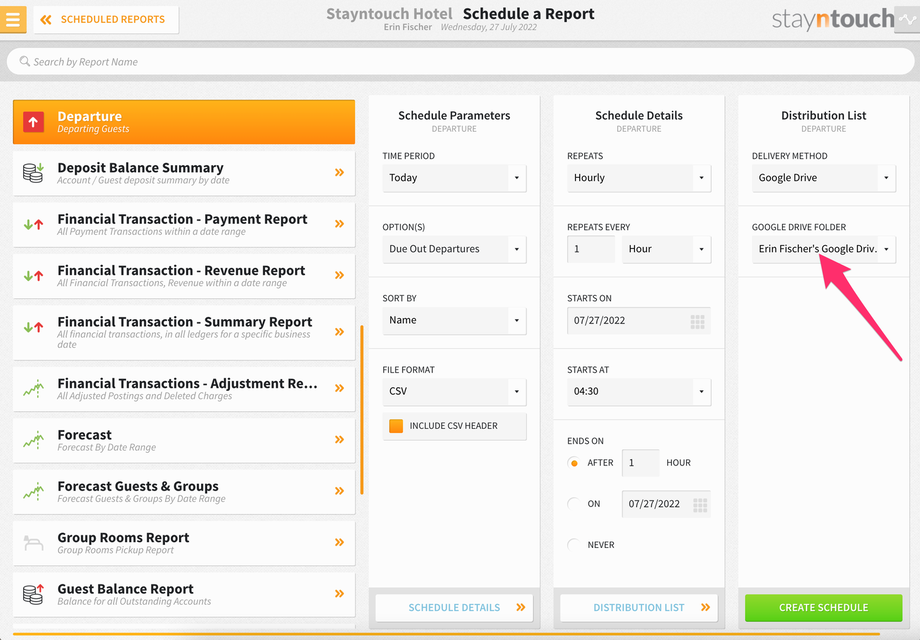Click chevron for Forecast Guests & Groups
The image size is (920, 640).
point(339,491)
